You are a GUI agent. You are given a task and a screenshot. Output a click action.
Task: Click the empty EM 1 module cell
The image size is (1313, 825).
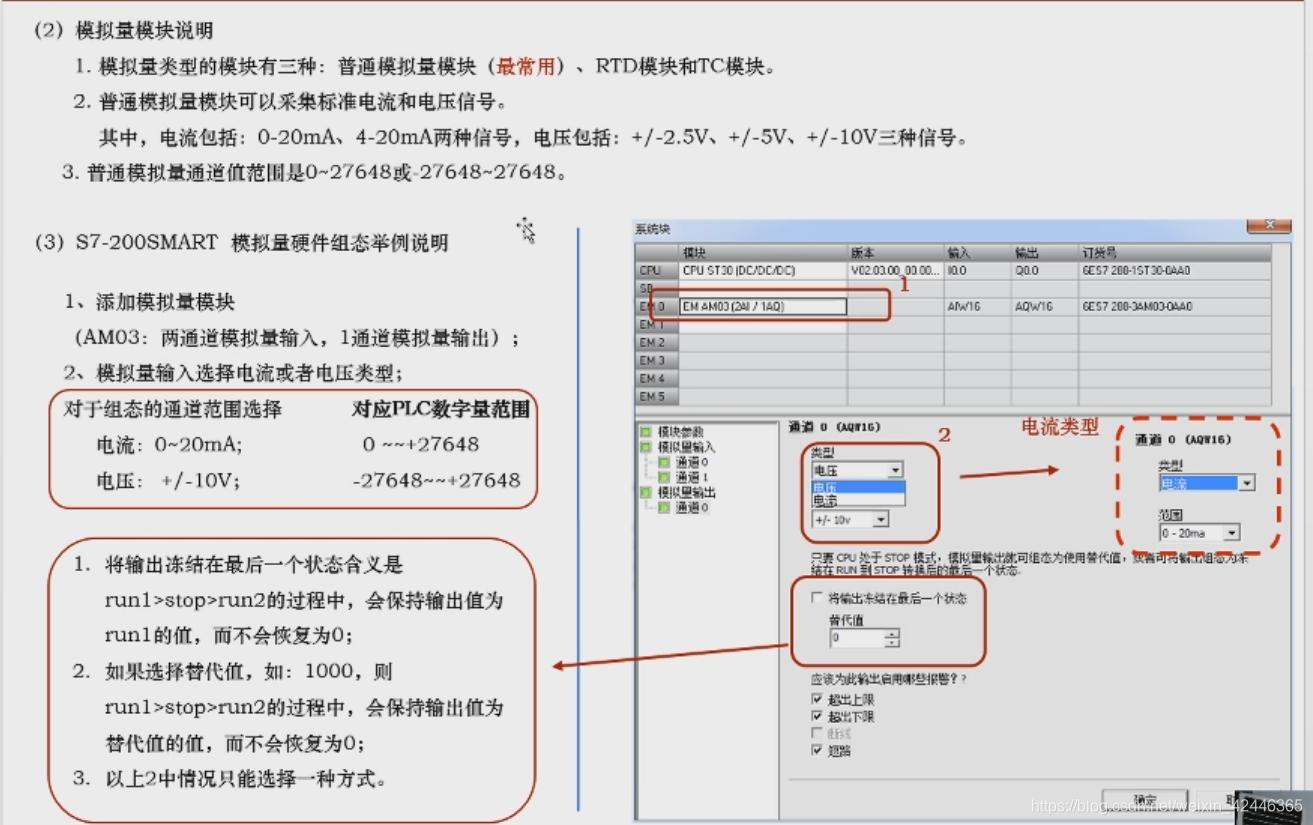[x=763, y=325]
